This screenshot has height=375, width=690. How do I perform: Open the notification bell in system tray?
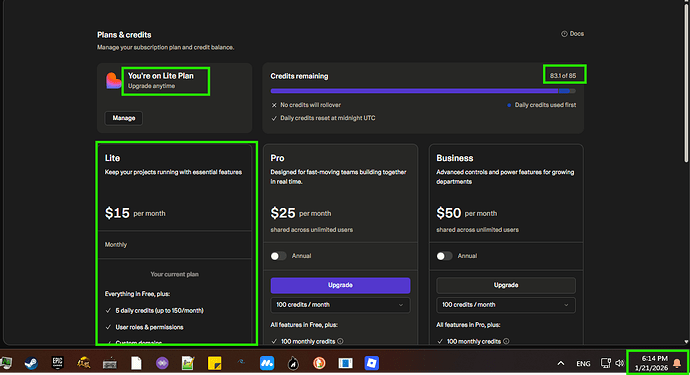(x=677, y=363)
